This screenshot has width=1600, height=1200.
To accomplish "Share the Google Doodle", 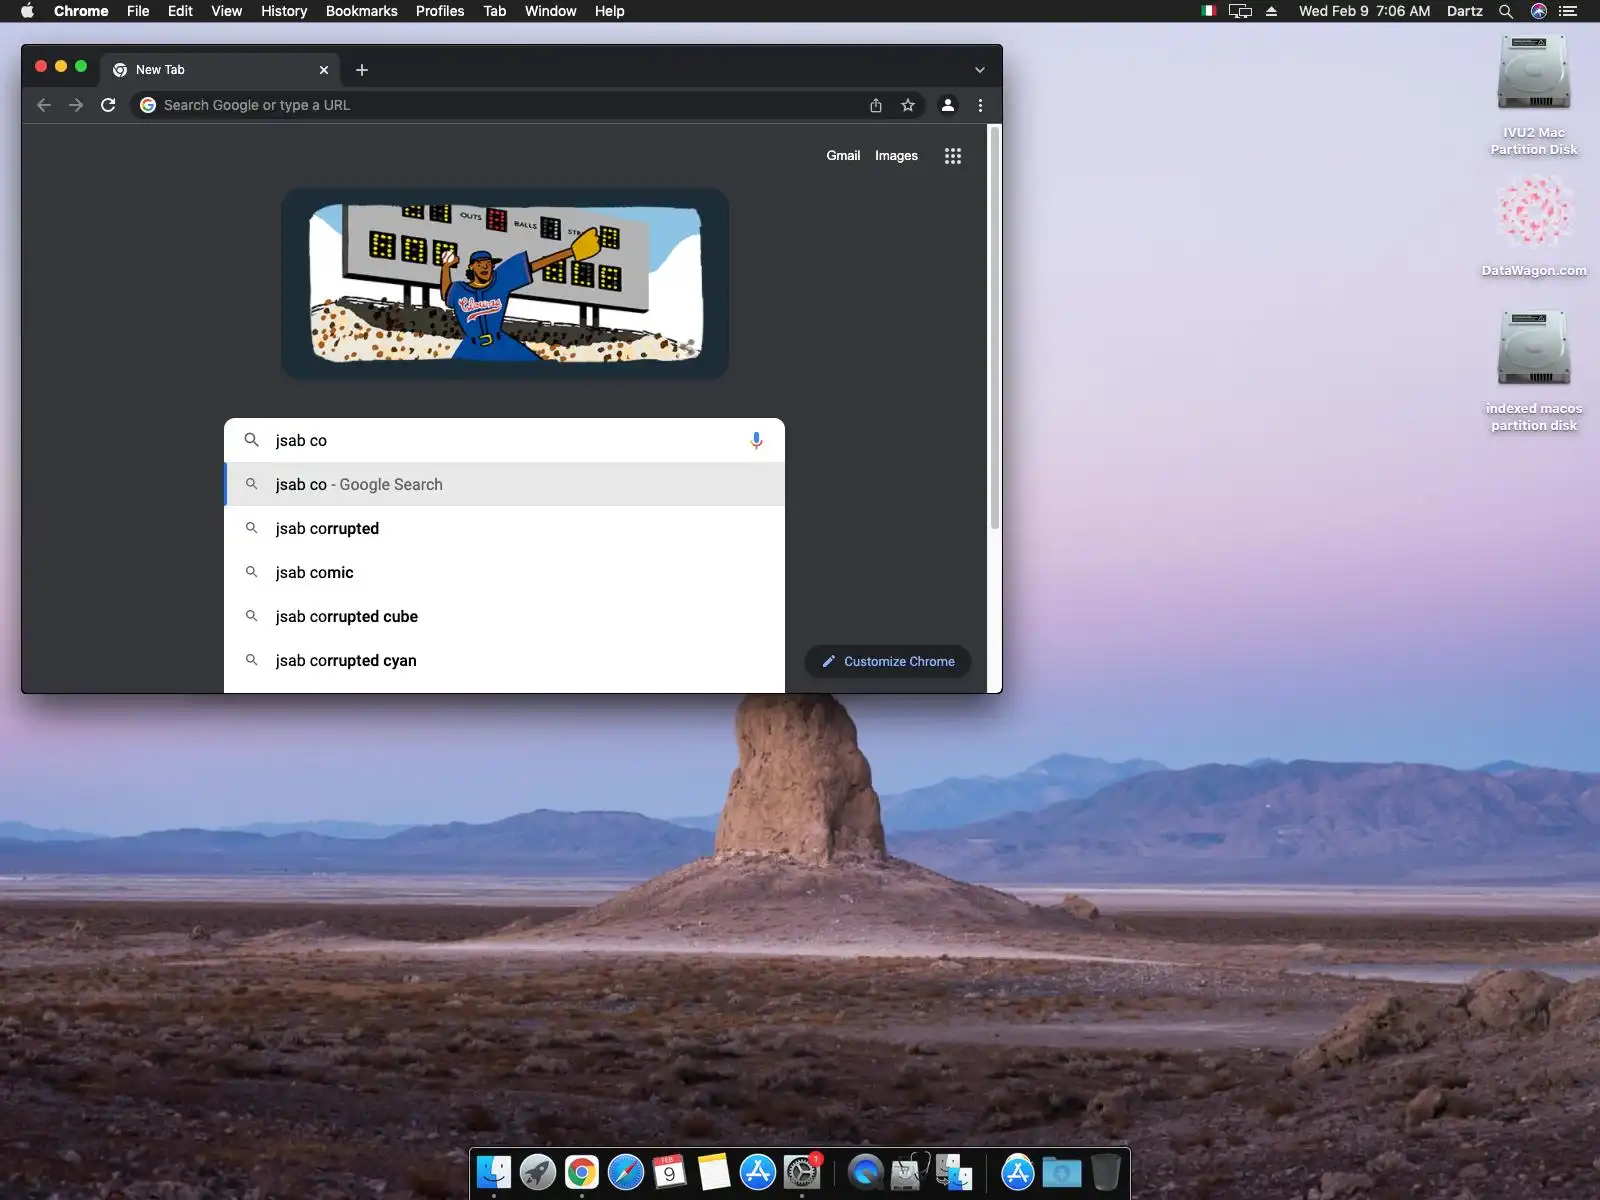I will [x=688, y=347].
